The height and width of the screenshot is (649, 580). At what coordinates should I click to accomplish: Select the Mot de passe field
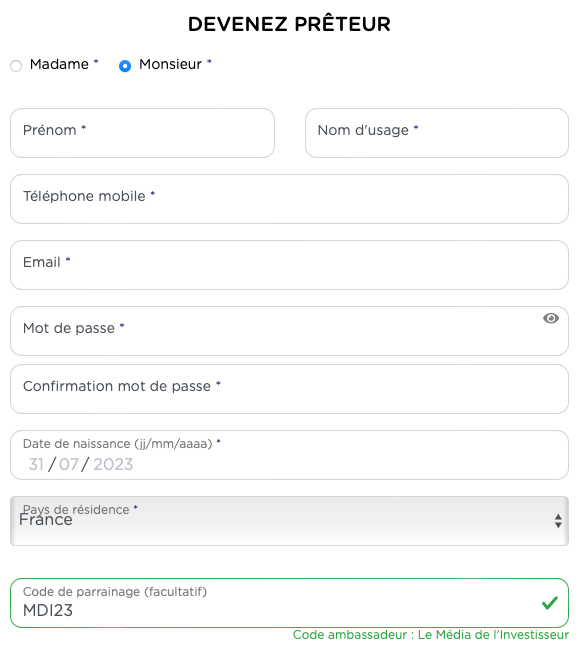point(289,331)
